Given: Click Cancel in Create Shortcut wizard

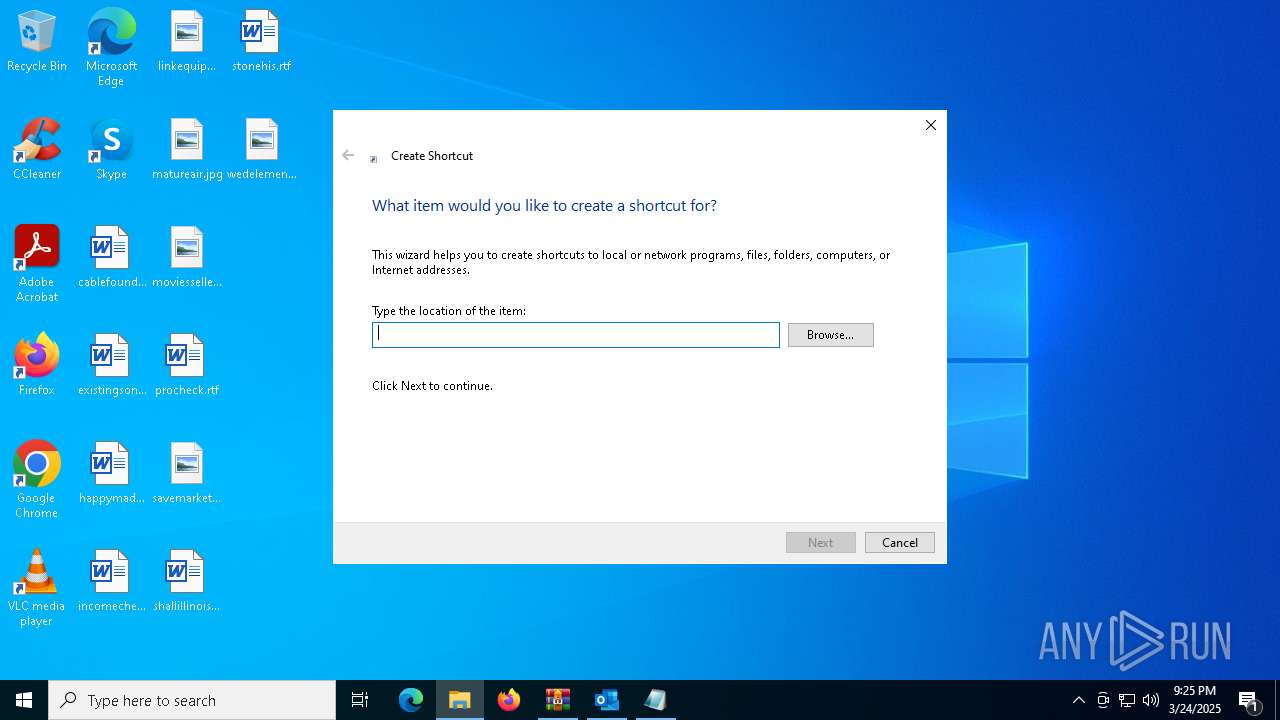Looking at the screenshot, I should (900, 542).
